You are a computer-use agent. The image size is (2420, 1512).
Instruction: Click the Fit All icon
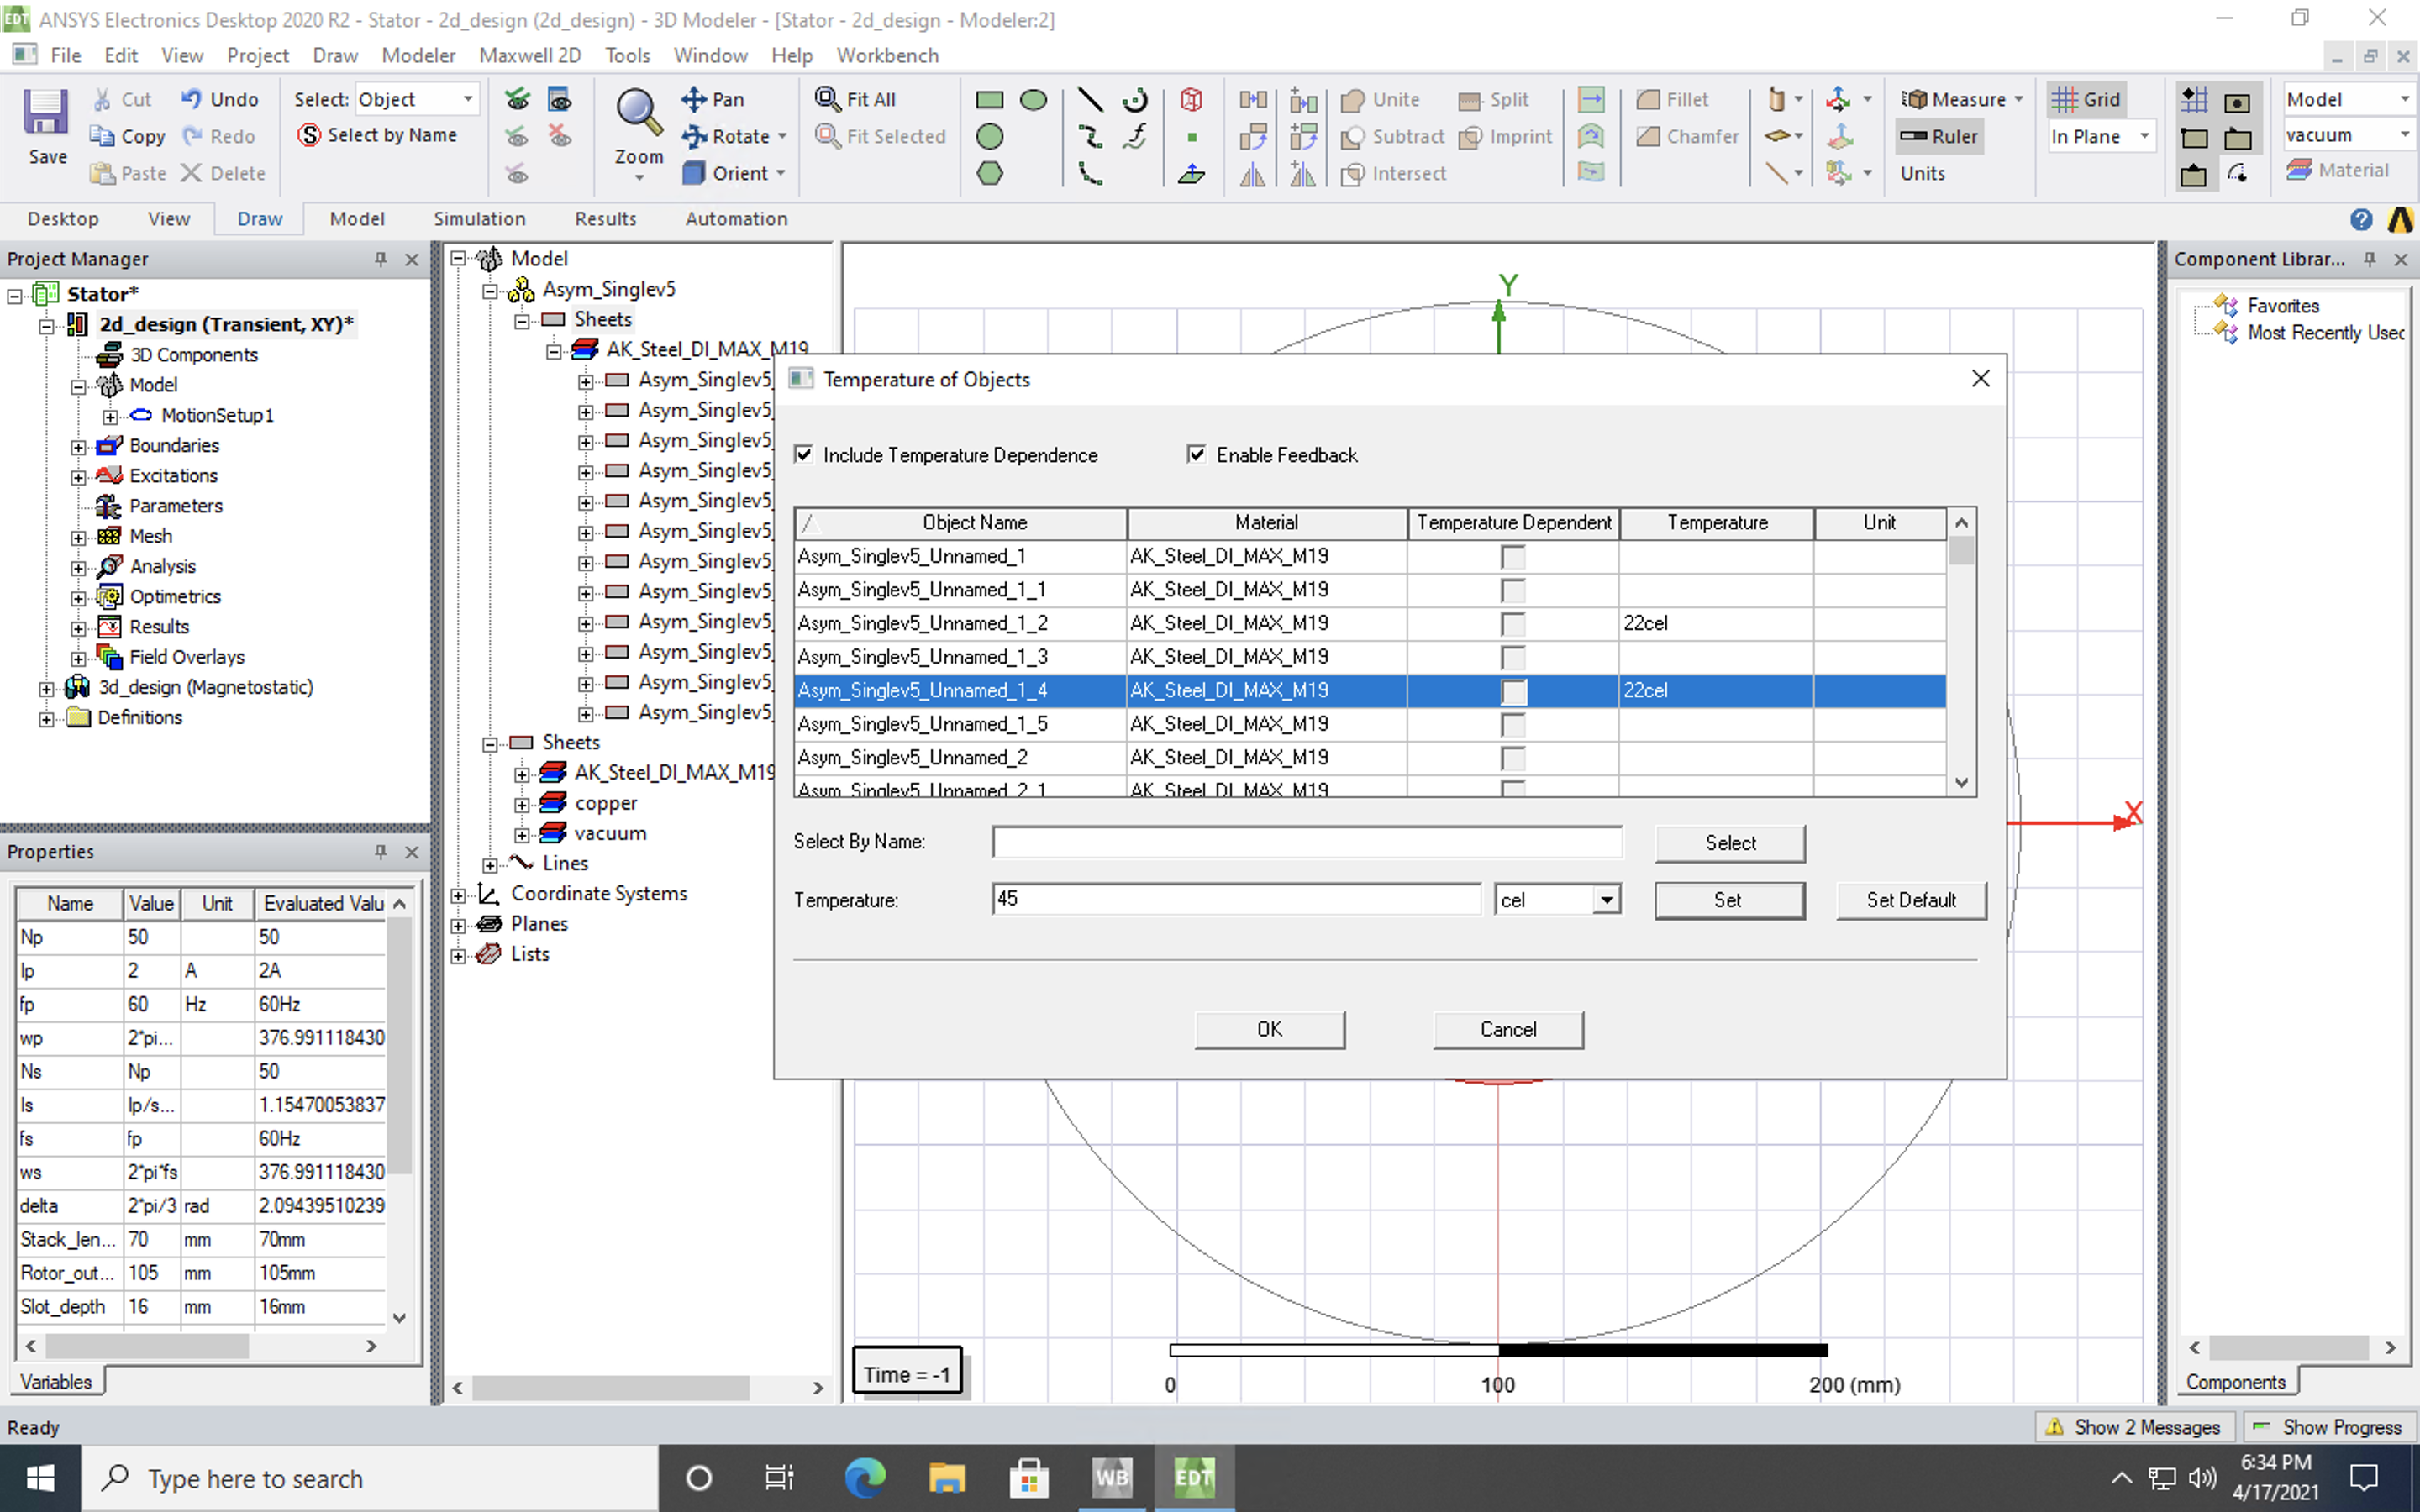click(829, 99)
